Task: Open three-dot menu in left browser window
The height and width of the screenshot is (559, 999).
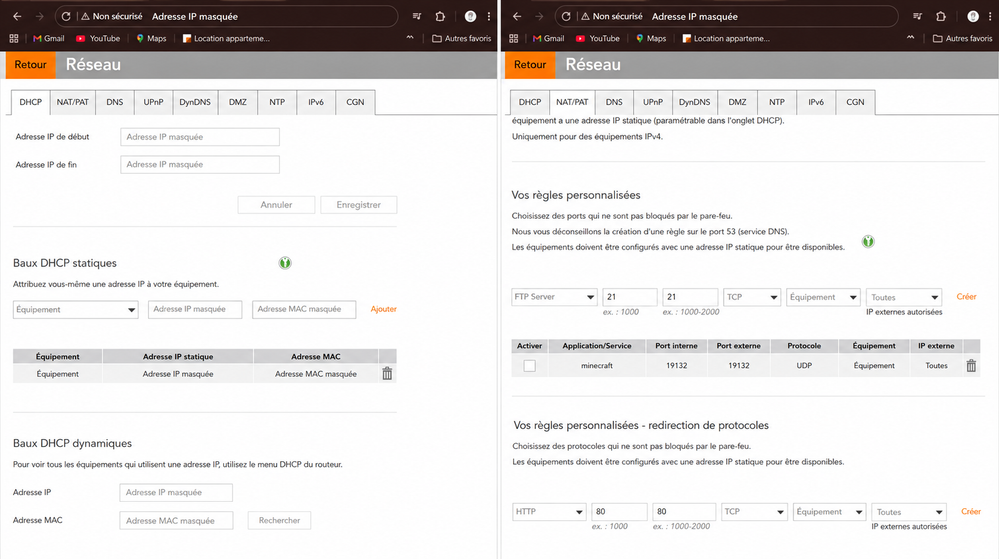Action: point(489,17)
